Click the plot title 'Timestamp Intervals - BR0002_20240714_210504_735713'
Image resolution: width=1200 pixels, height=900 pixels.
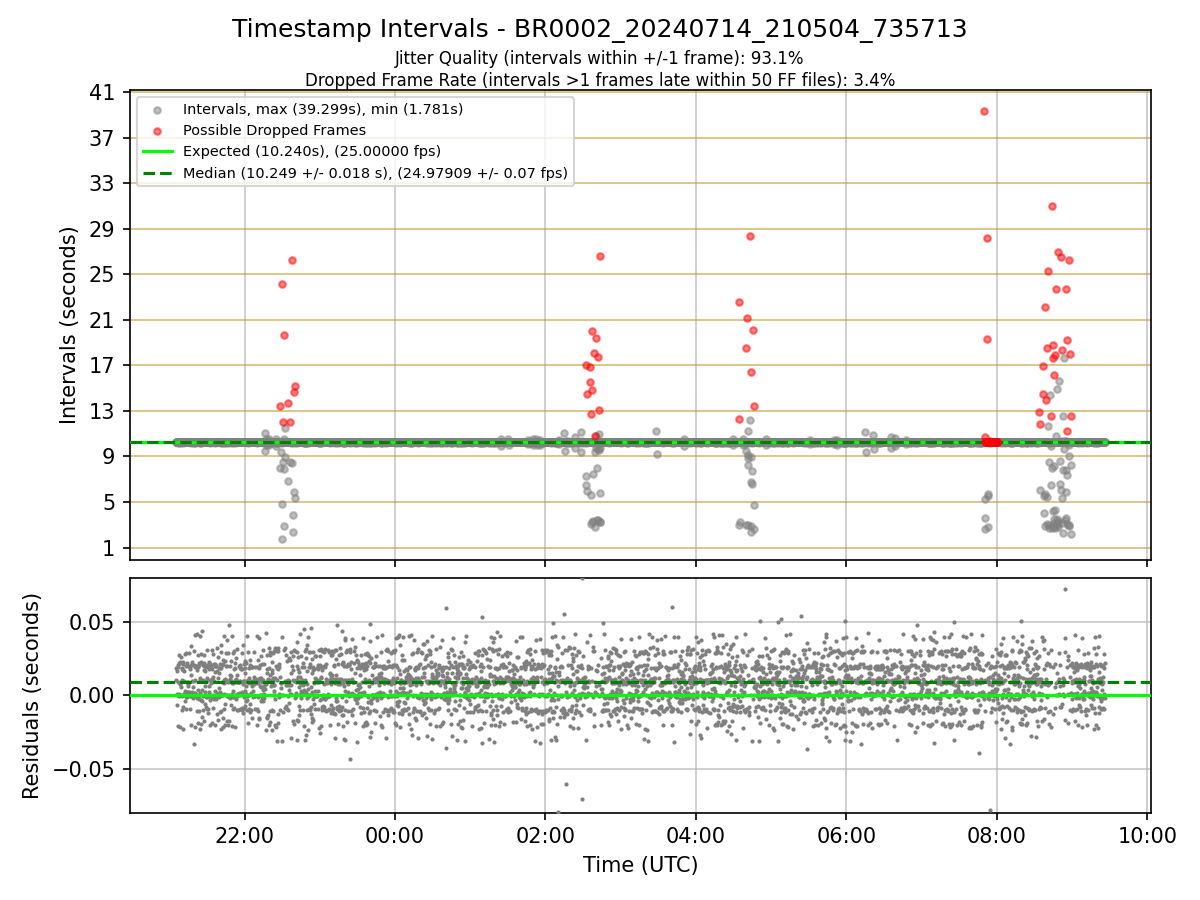(x=599, y=29)
